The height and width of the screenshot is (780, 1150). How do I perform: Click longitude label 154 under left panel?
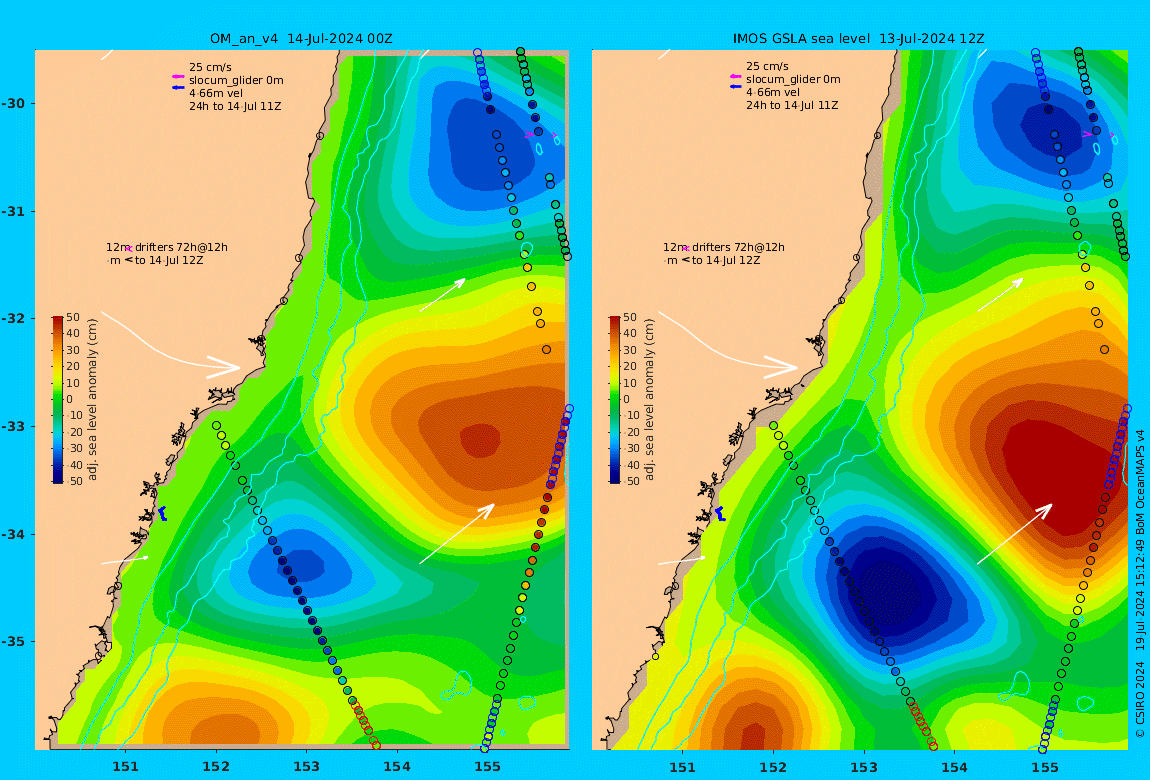tap(397, 767)
